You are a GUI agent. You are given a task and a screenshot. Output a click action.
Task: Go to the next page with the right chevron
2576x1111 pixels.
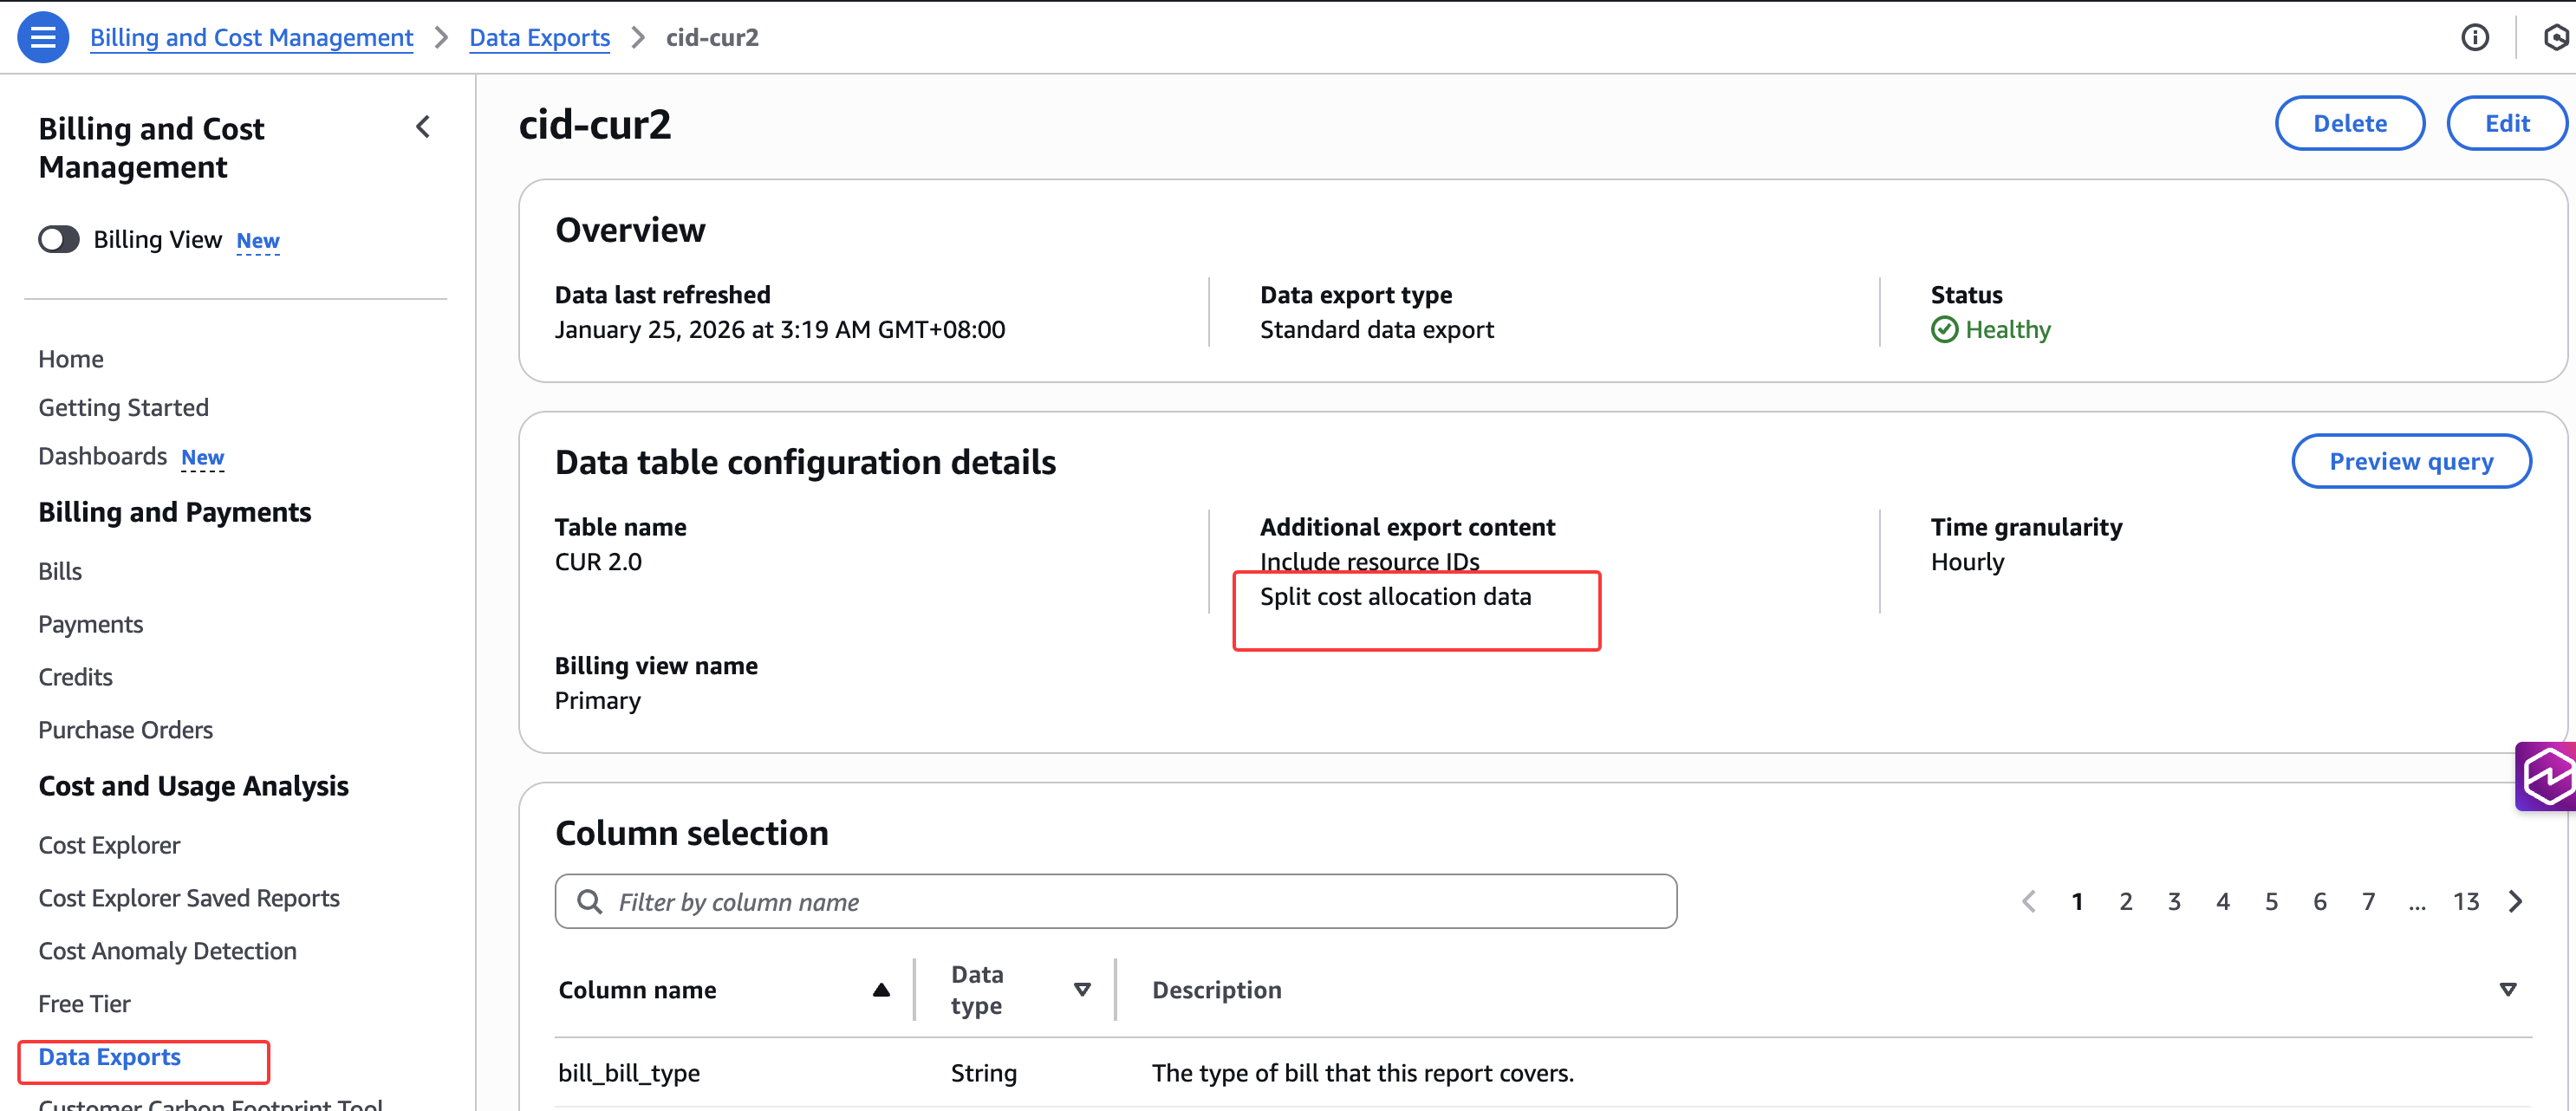[2516, 902]
